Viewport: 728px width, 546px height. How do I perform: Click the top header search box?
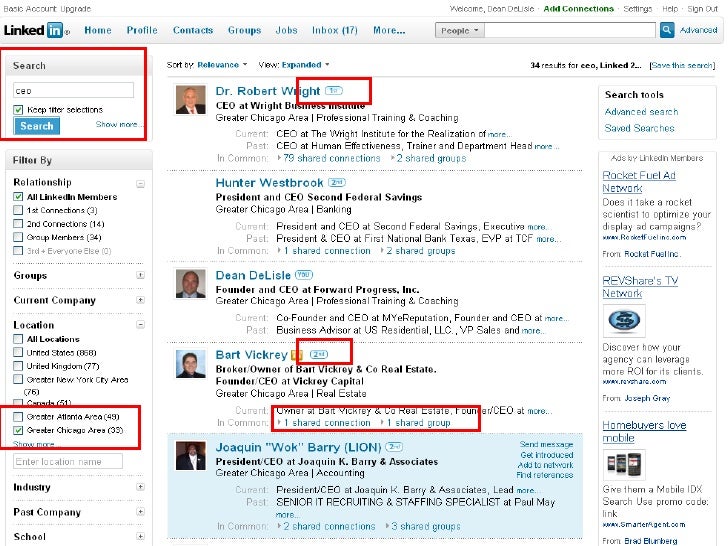click(570, 30)
